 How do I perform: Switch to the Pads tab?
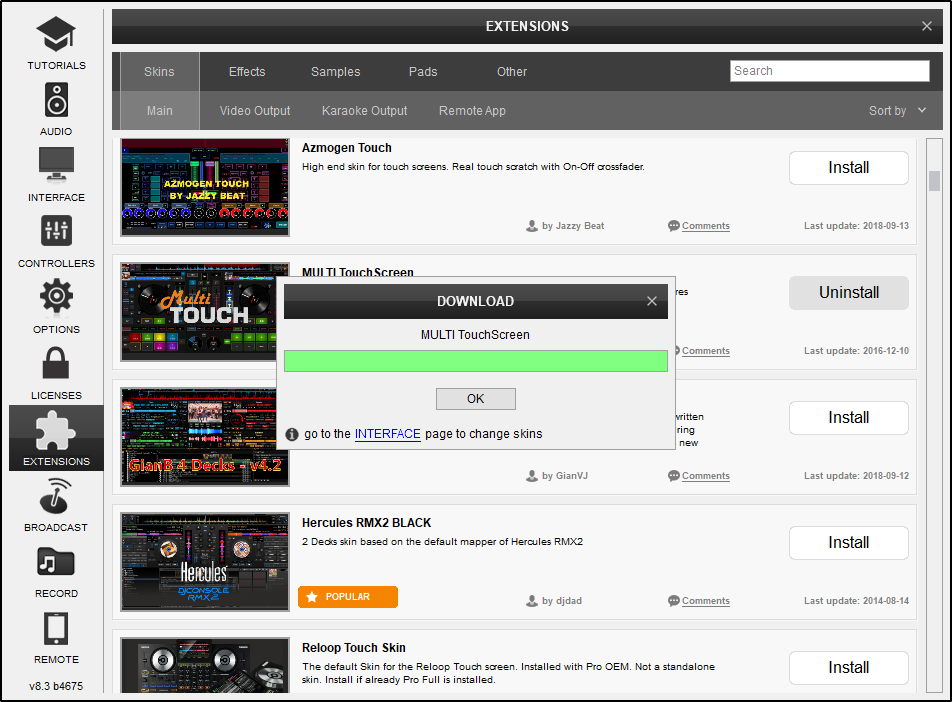[423, 72]
